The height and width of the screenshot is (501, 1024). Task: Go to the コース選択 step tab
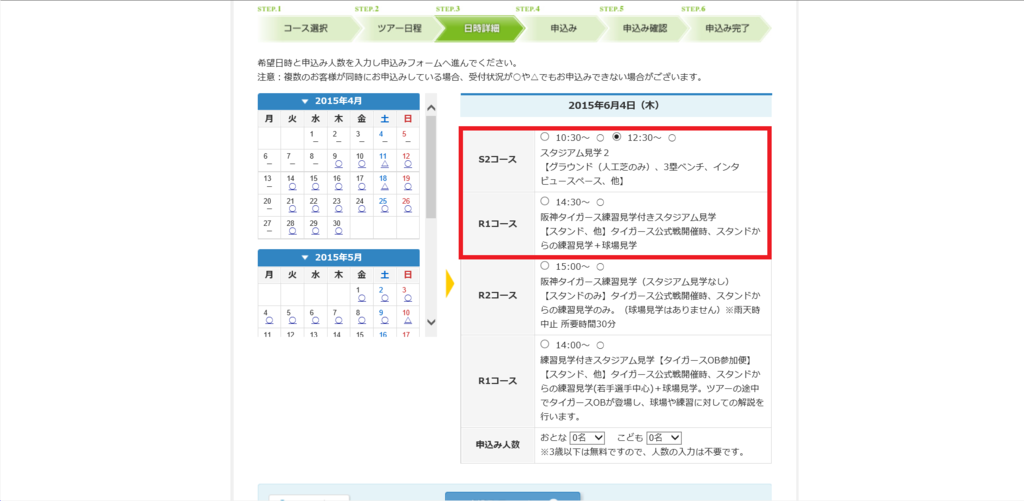pos(296,28)
